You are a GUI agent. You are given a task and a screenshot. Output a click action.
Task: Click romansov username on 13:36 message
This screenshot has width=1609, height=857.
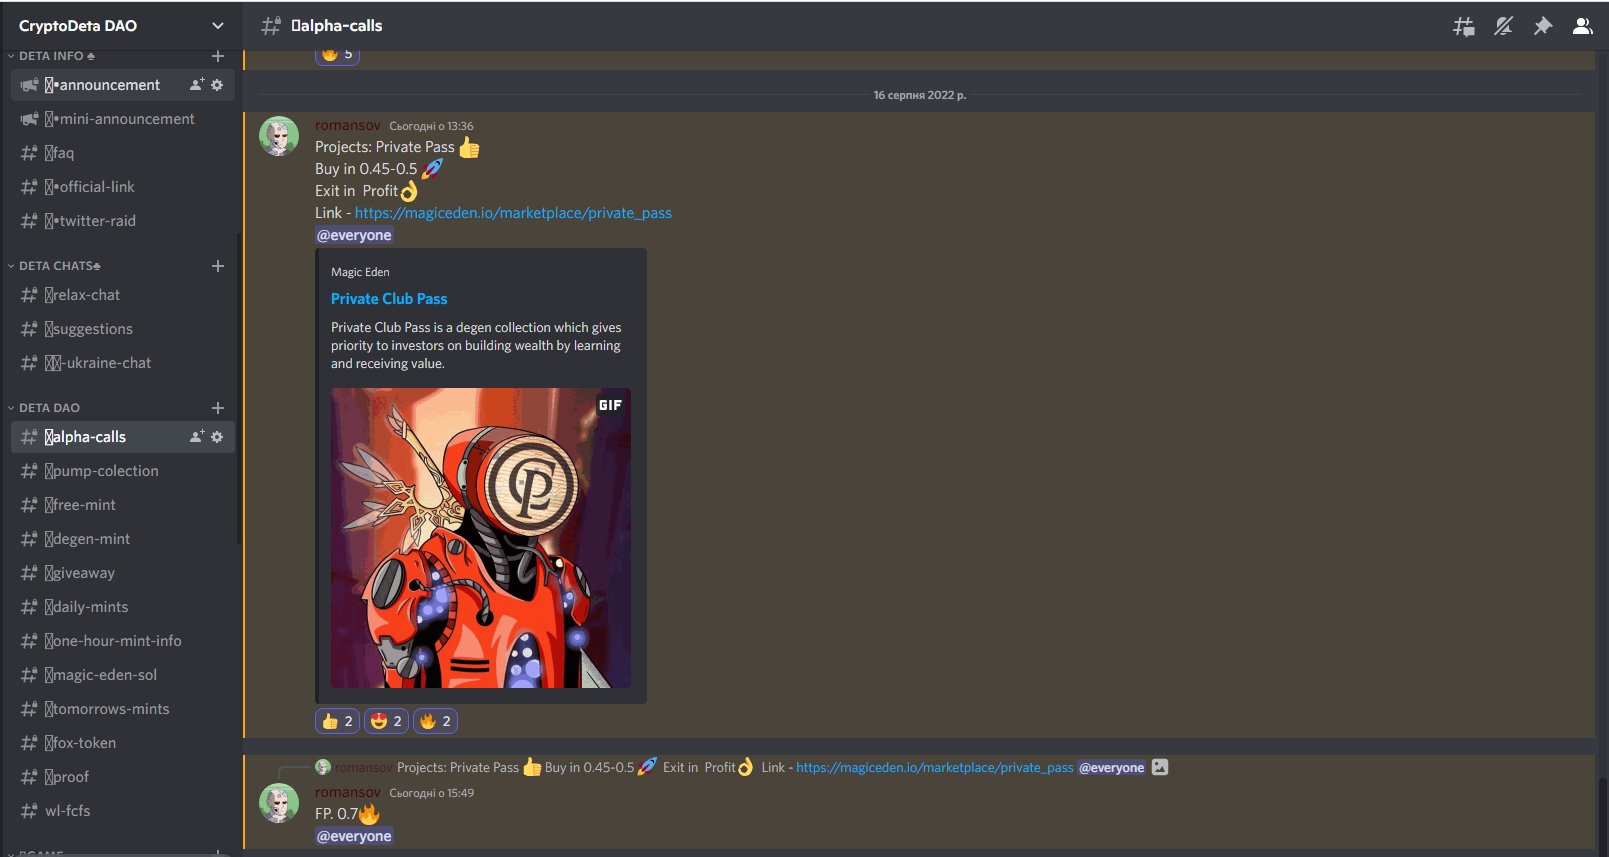348,126
